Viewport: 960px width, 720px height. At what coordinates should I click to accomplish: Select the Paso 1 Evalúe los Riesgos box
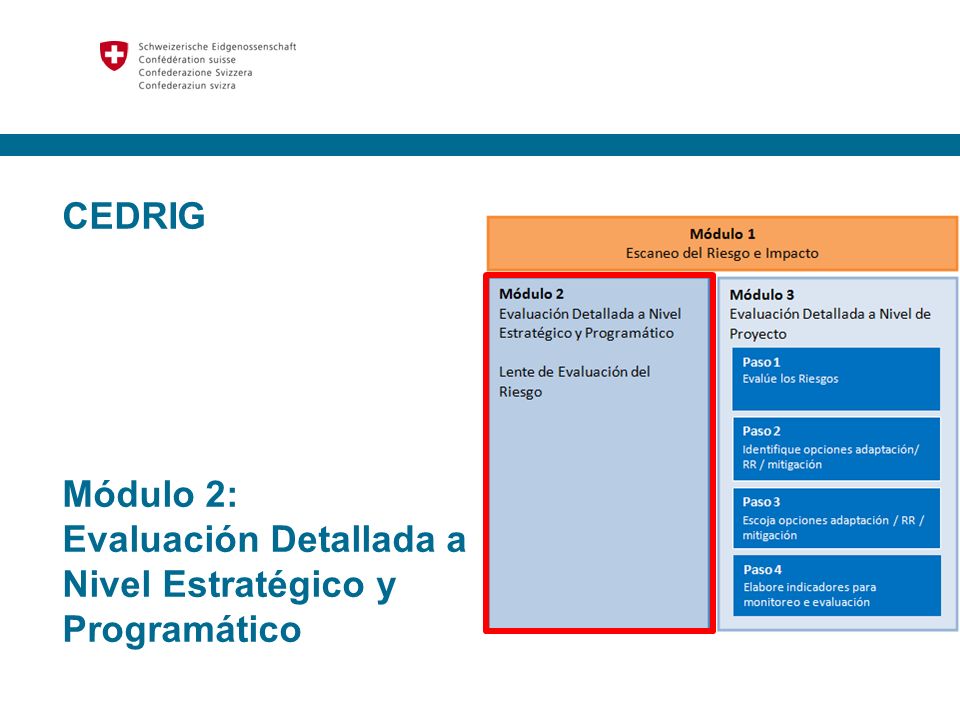click(x=836, y=379)
